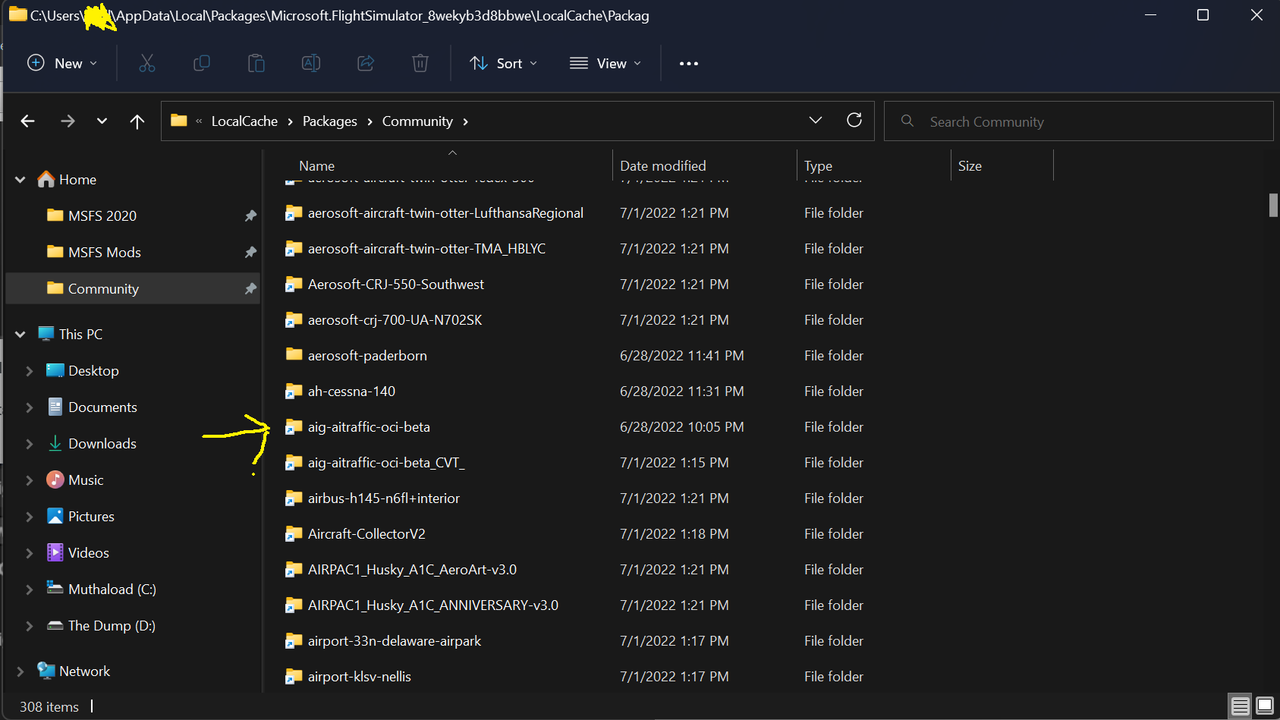This screenshot has width=1280, height=720.
Task: Click the ah-cessna-140 folder icon
Action: click(293, 391)
